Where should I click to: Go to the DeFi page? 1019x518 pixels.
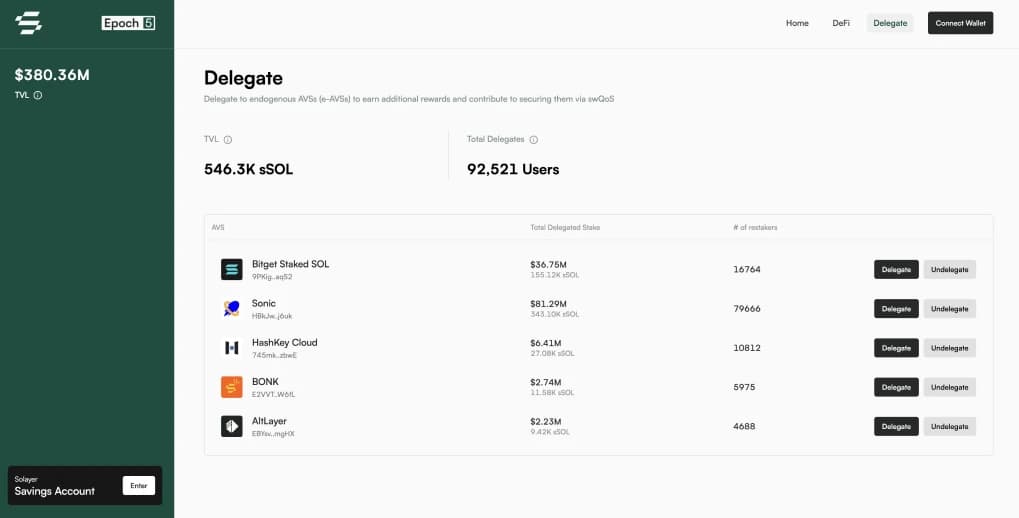(841, 23)
